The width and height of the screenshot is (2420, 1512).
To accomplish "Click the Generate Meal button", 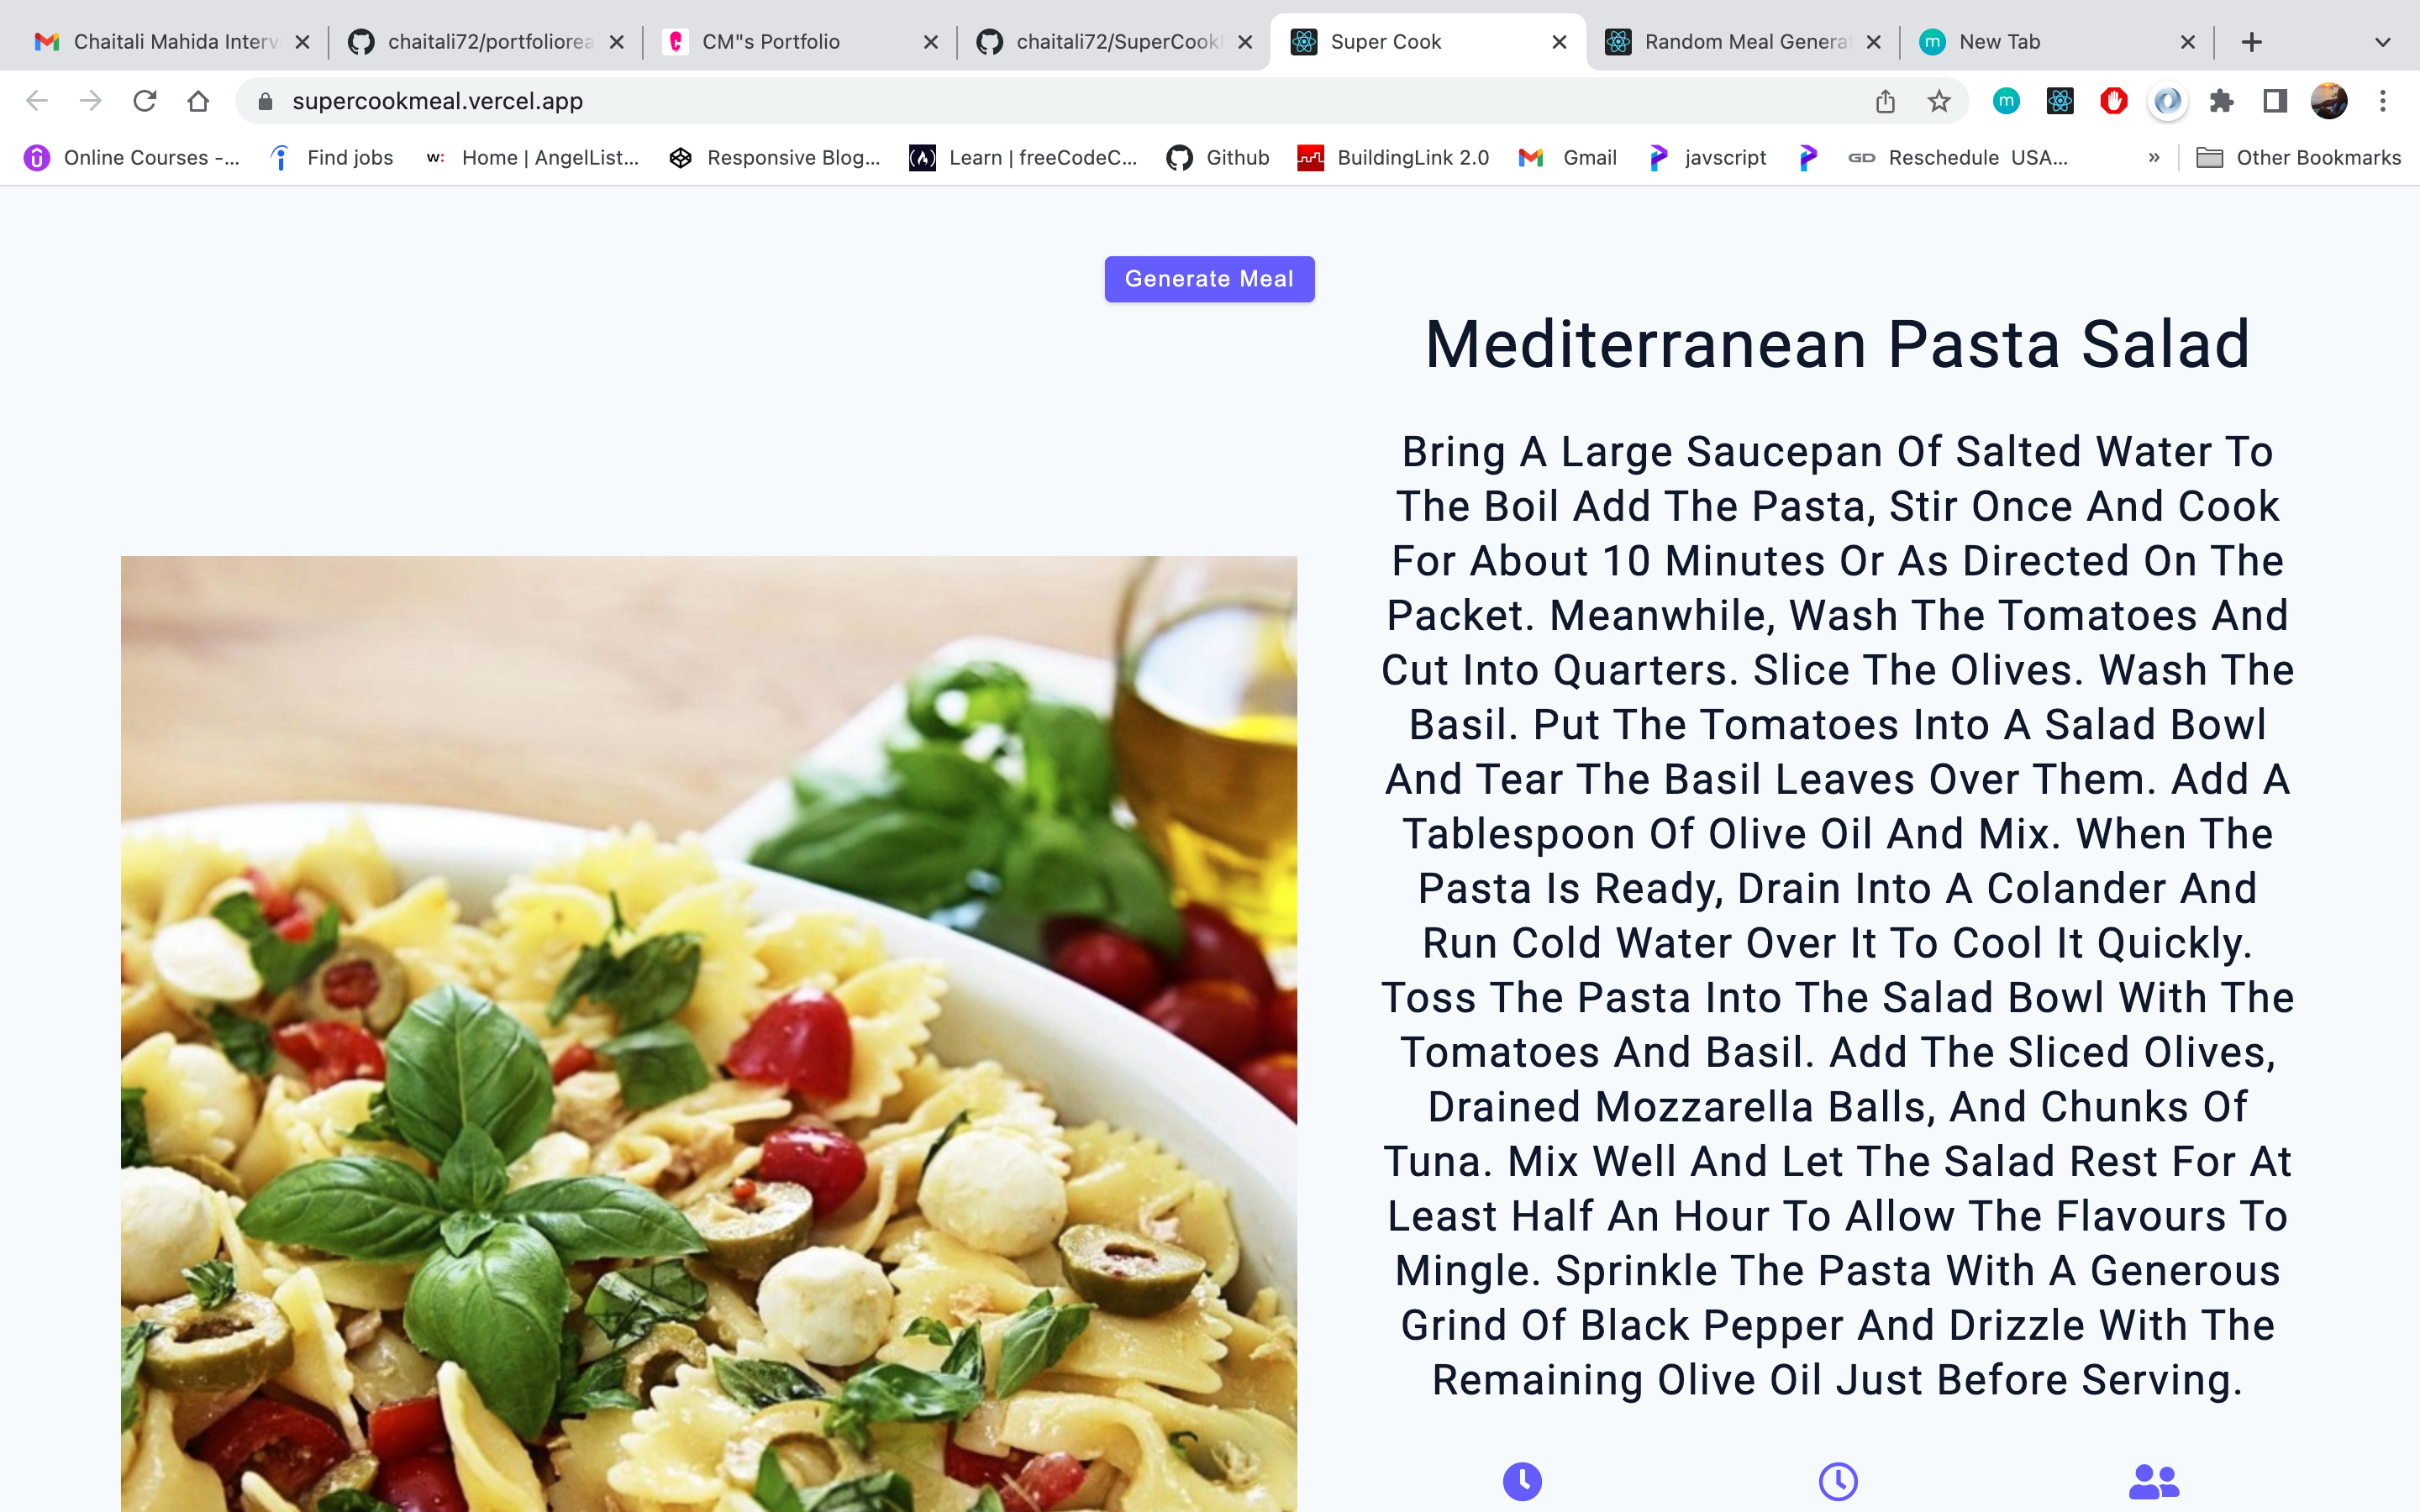I will [x=1209, y=279].
